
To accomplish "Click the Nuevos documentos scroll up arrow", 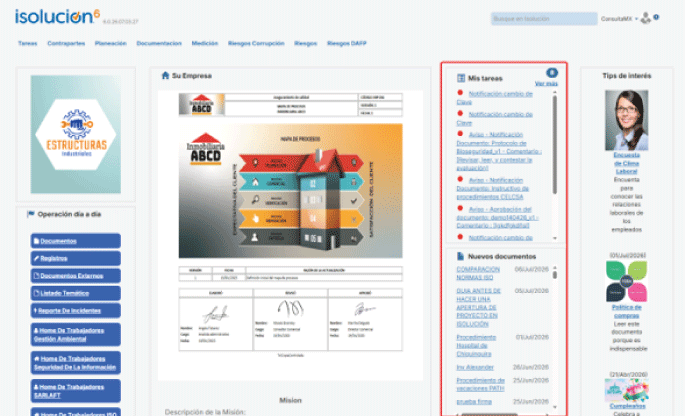I will tap(555, 267).
